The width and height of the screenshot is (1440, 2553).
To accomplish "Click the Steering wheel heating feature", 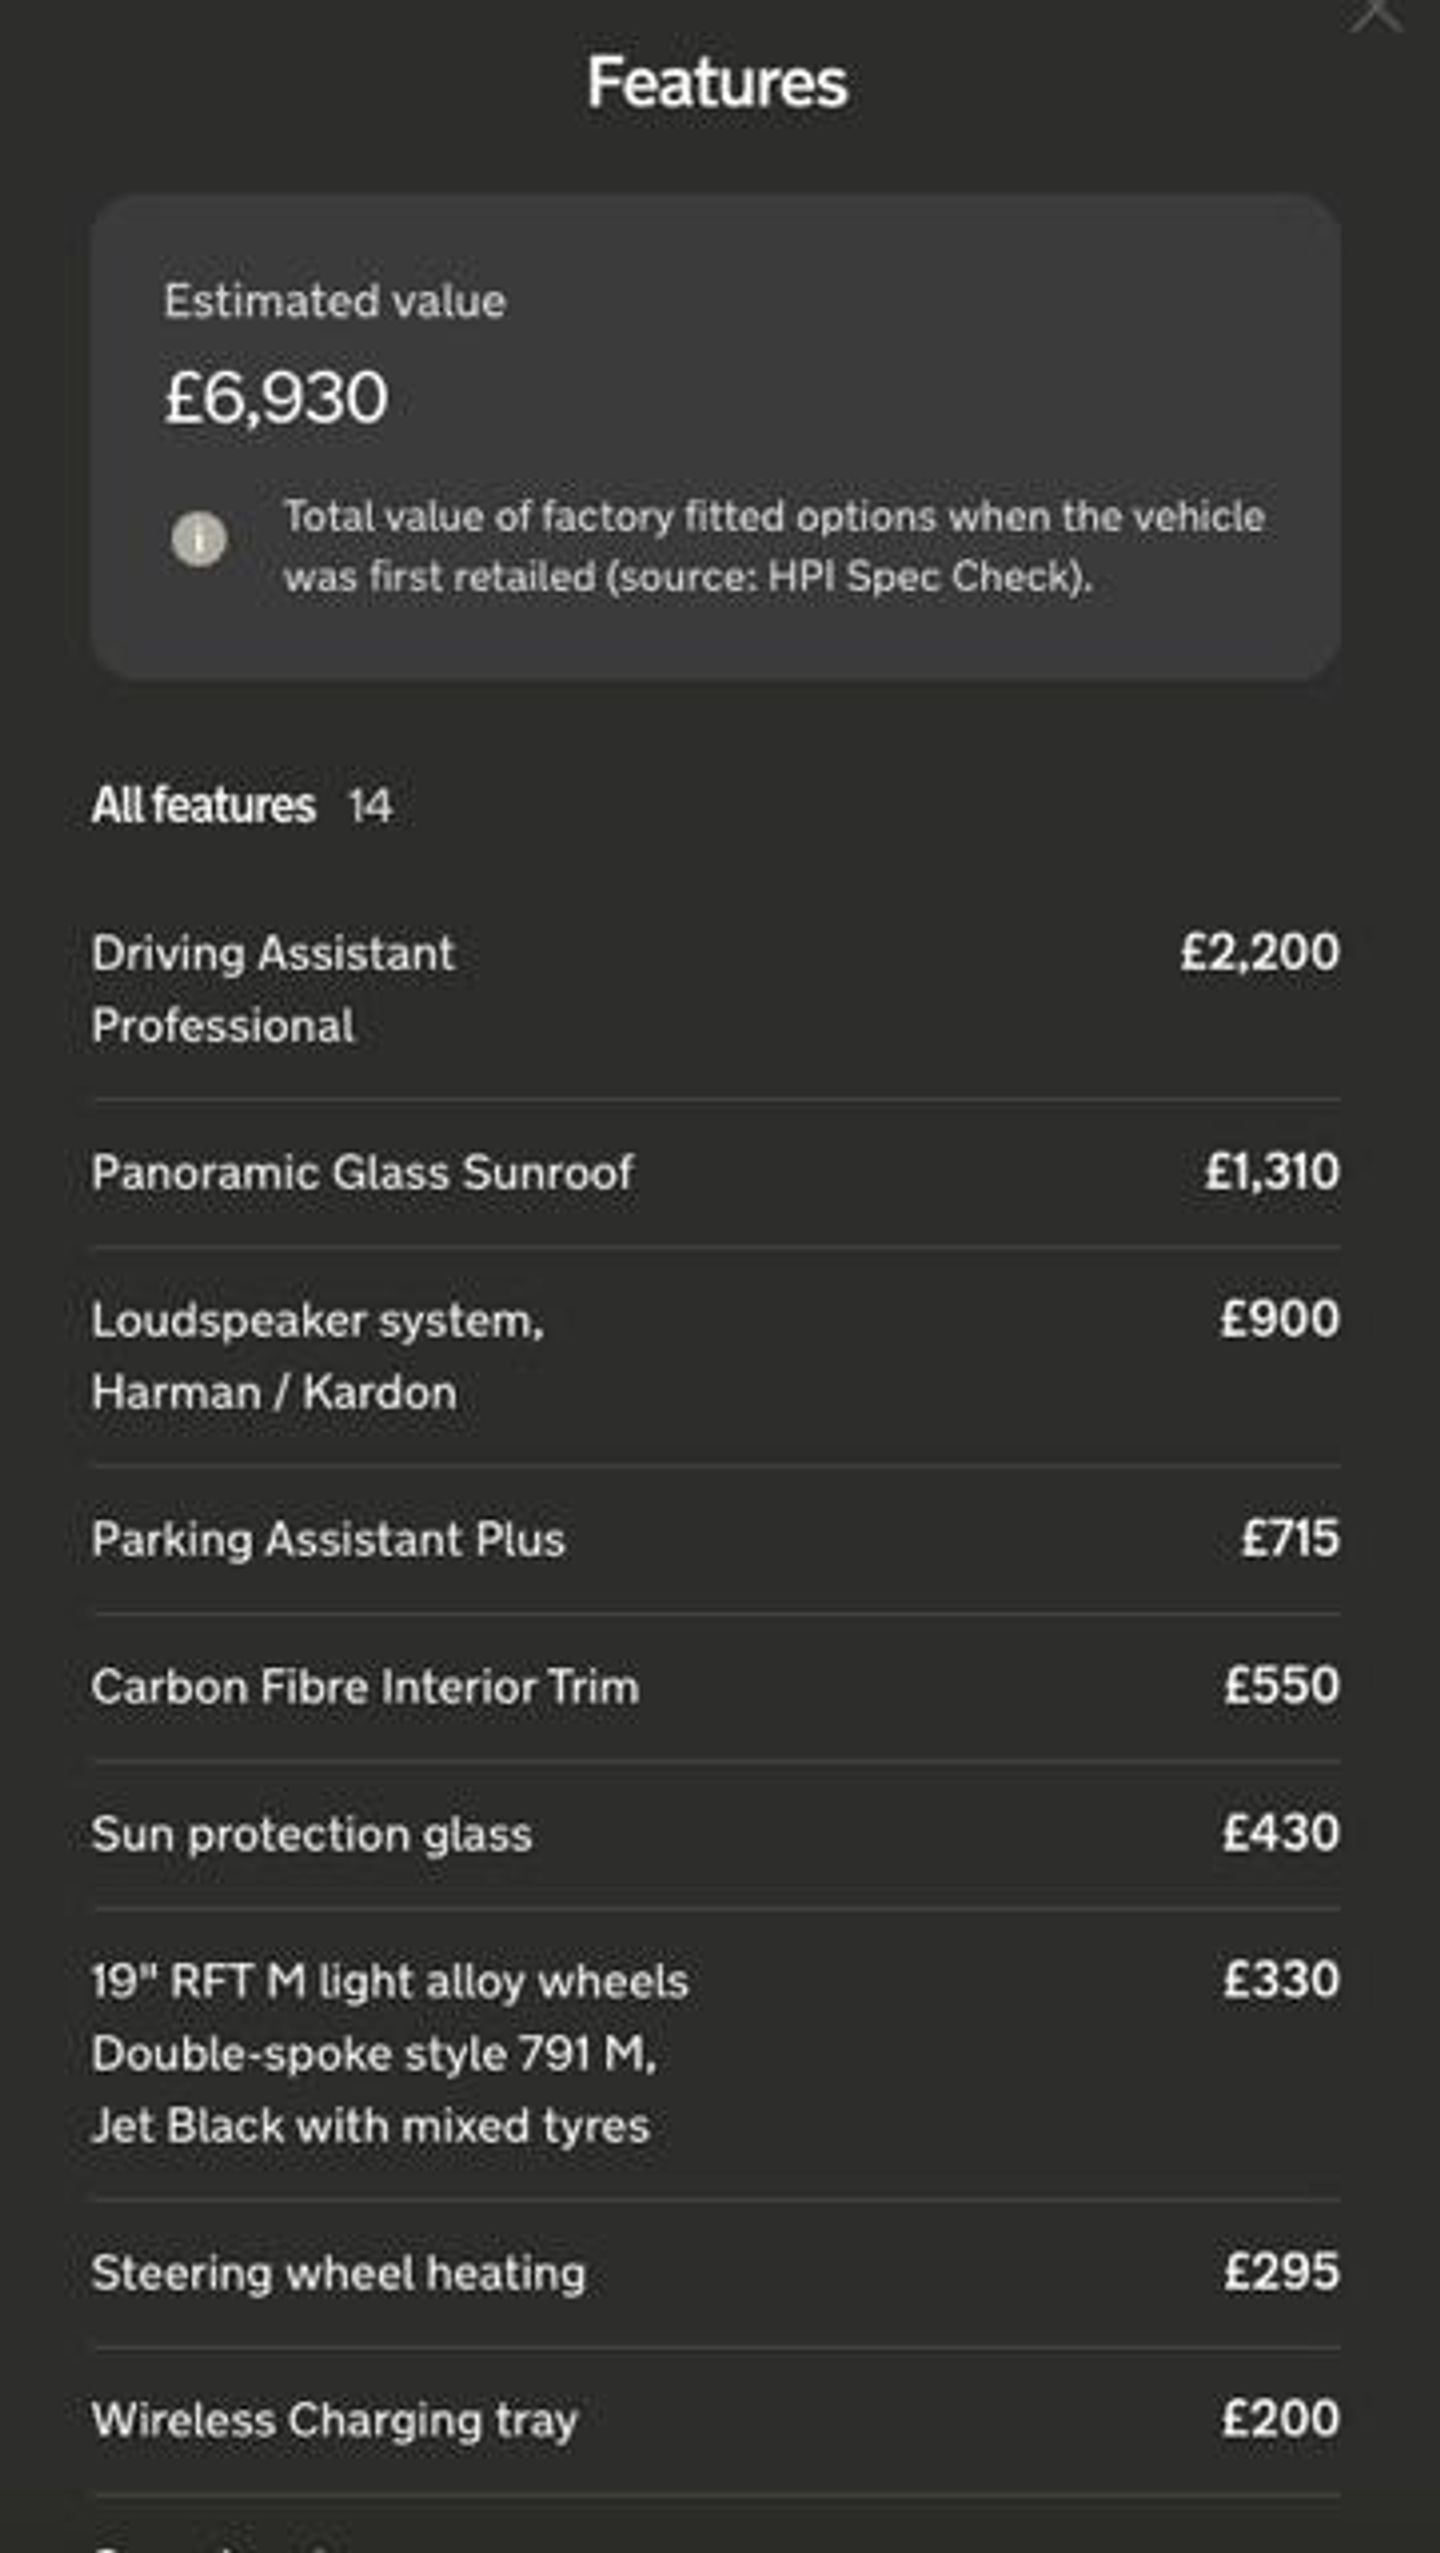I will tap(338, 2272).
